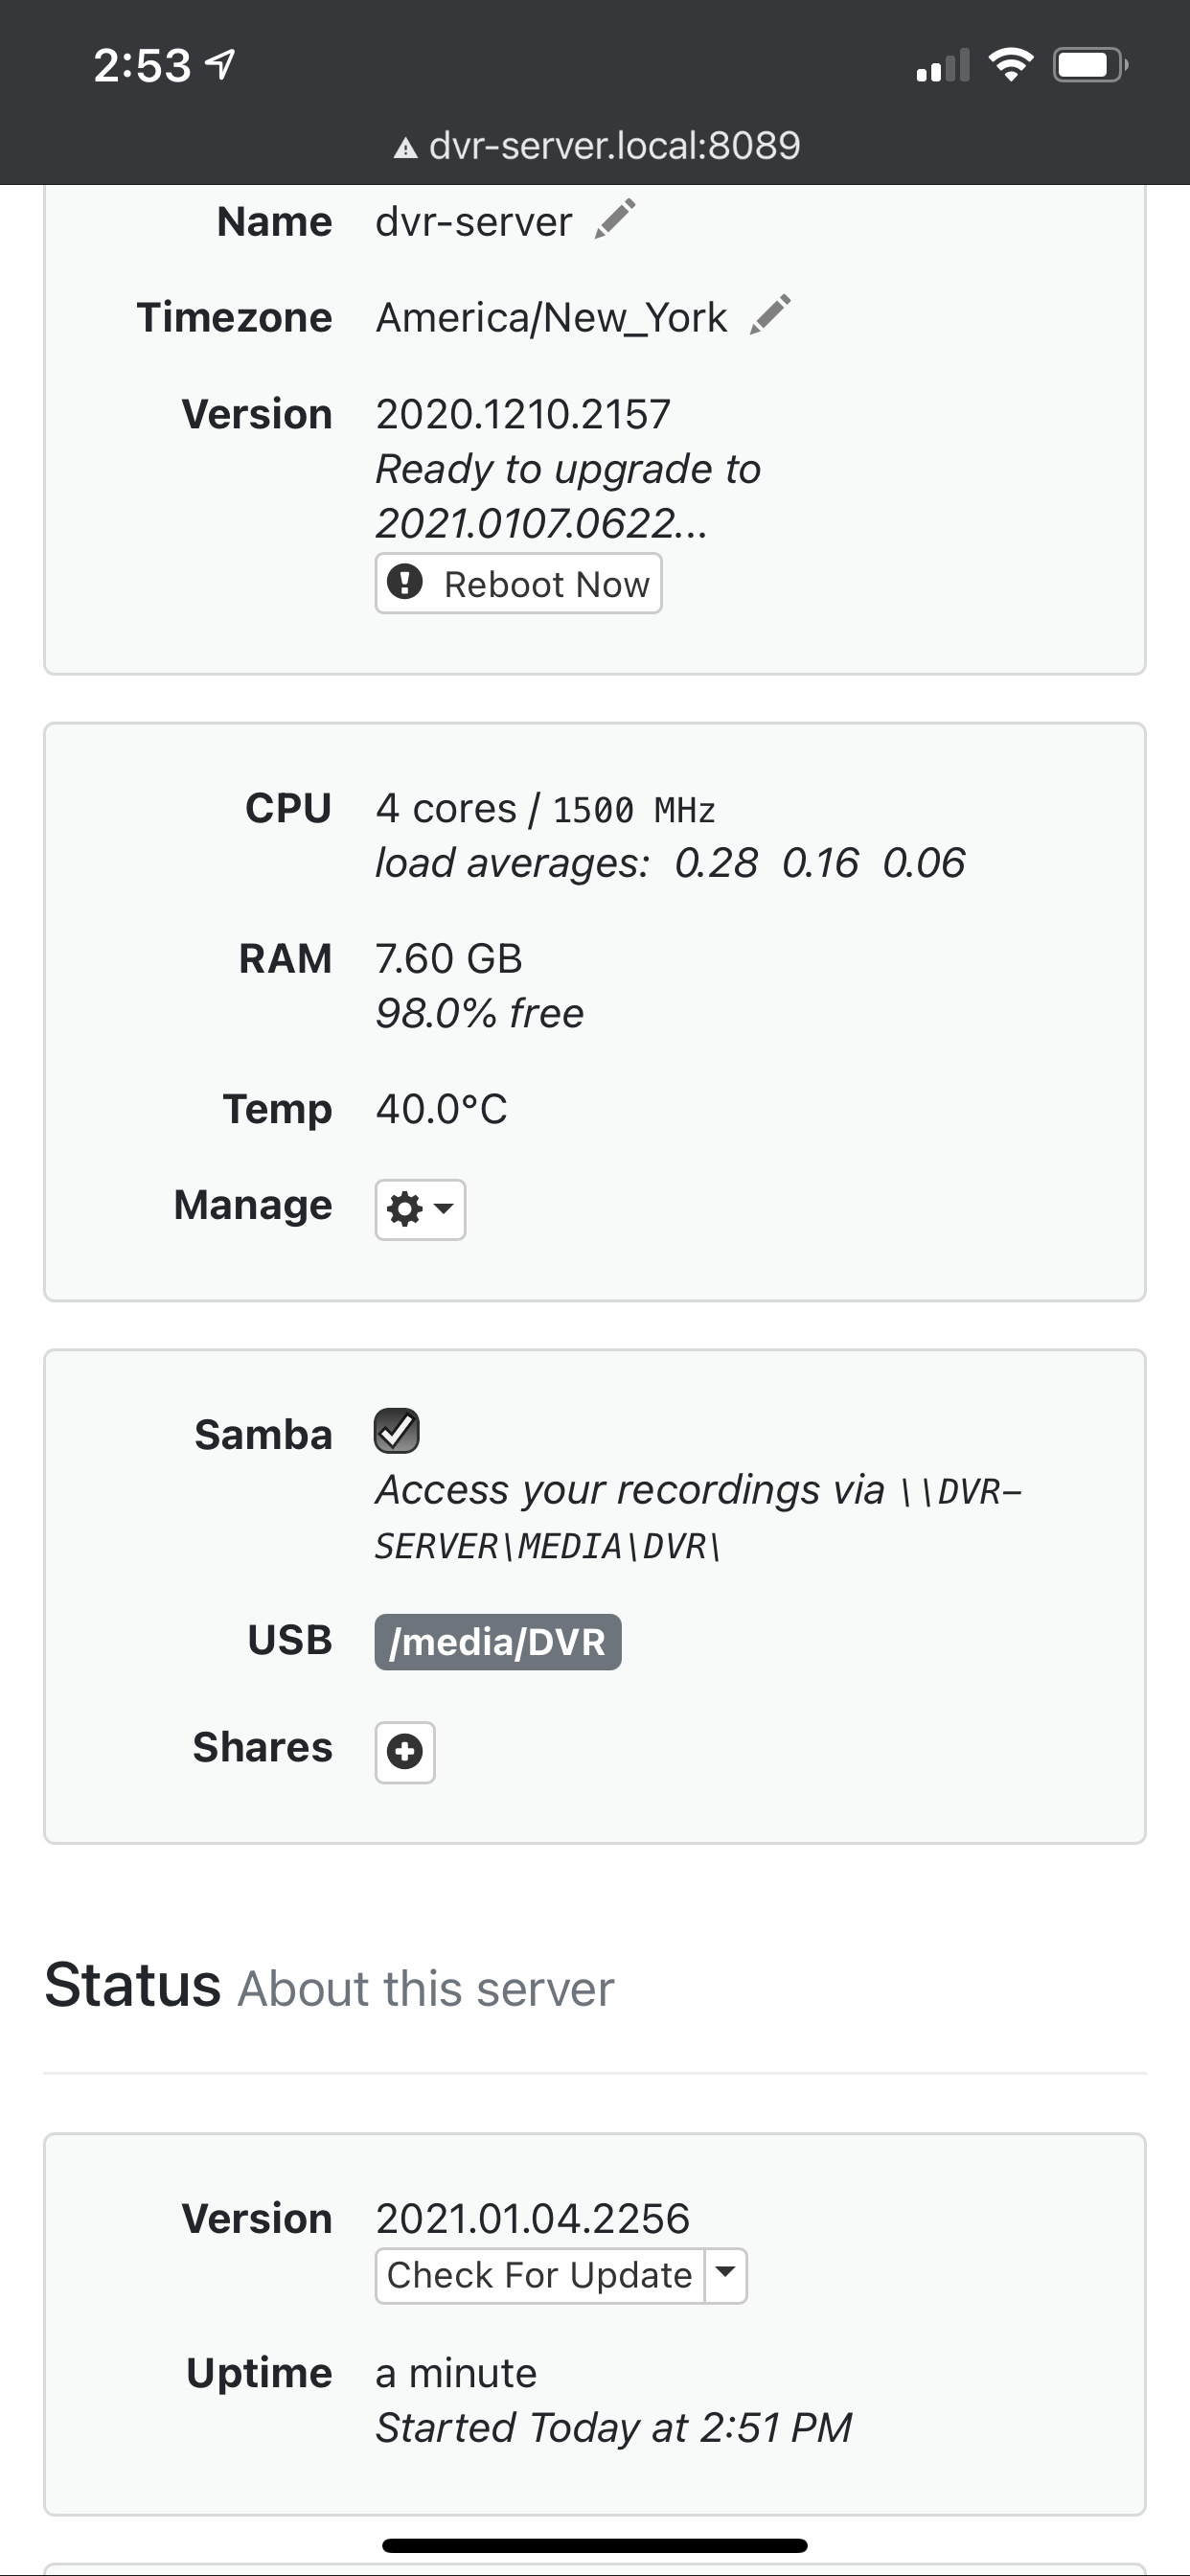Tap the not-secure warning triangle icon
Screen dimensions: 1190x2576
coord(405,149)
